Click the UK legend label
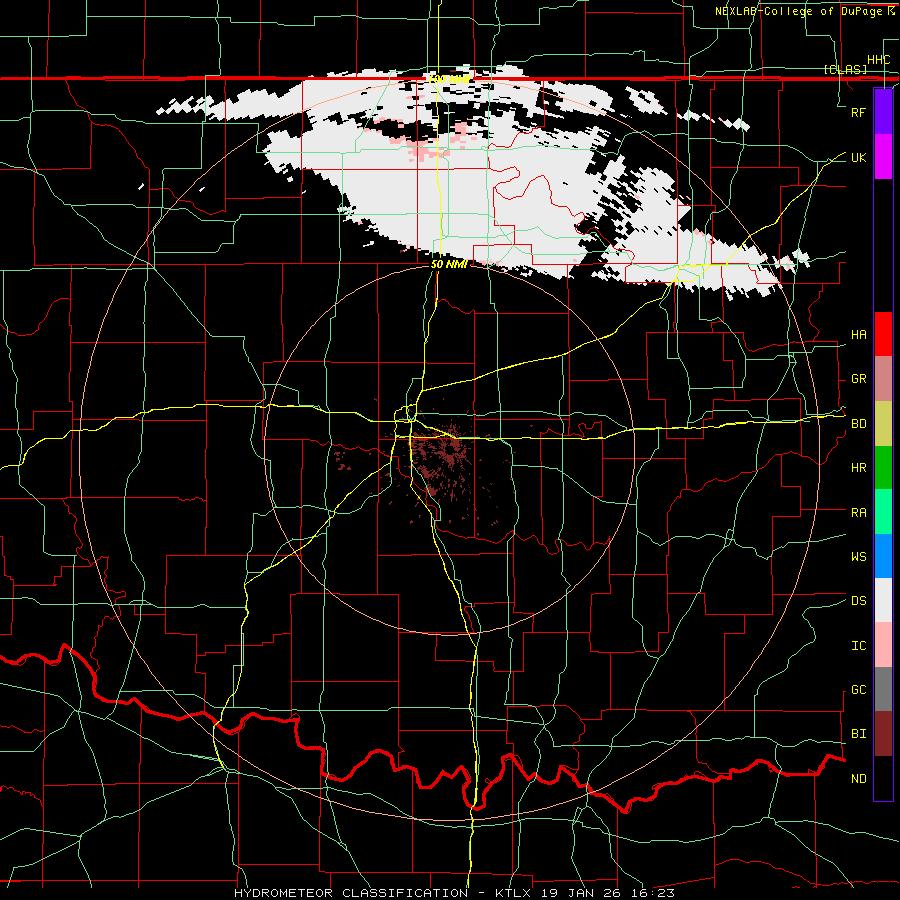 pos(858,157)
